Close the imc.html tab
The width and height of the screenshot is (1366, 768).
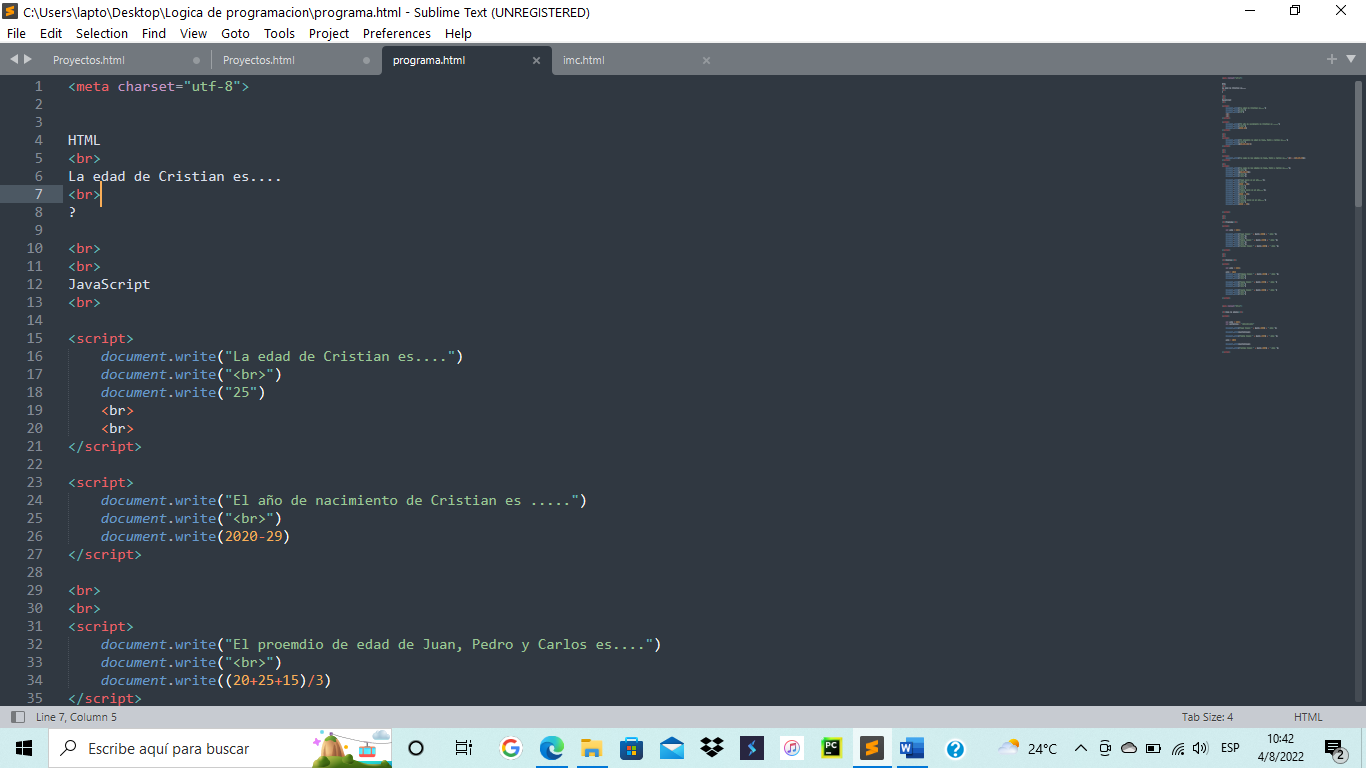click(706, 60)
